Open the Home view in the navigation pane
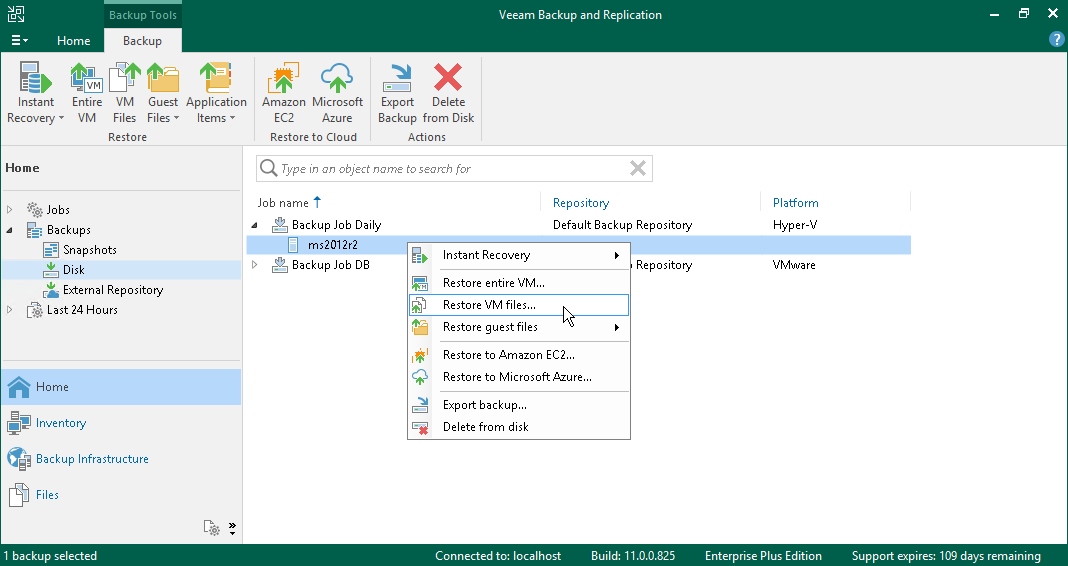Viewport: 1068px width, 566px height. [x=121, y=387]
